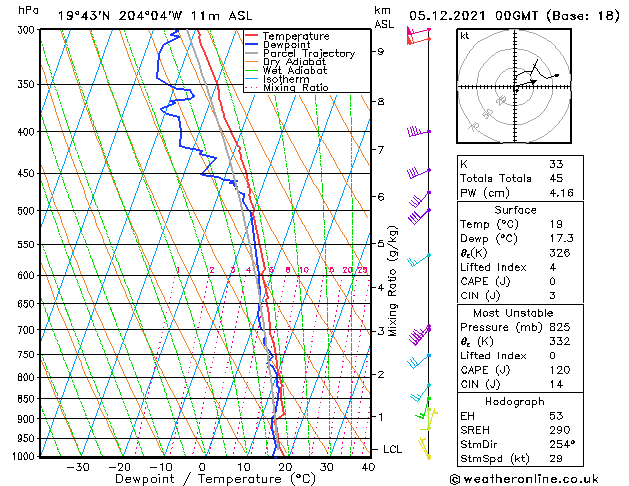Click the Most Unstable CAPE value 120

[x=560, y=370]
